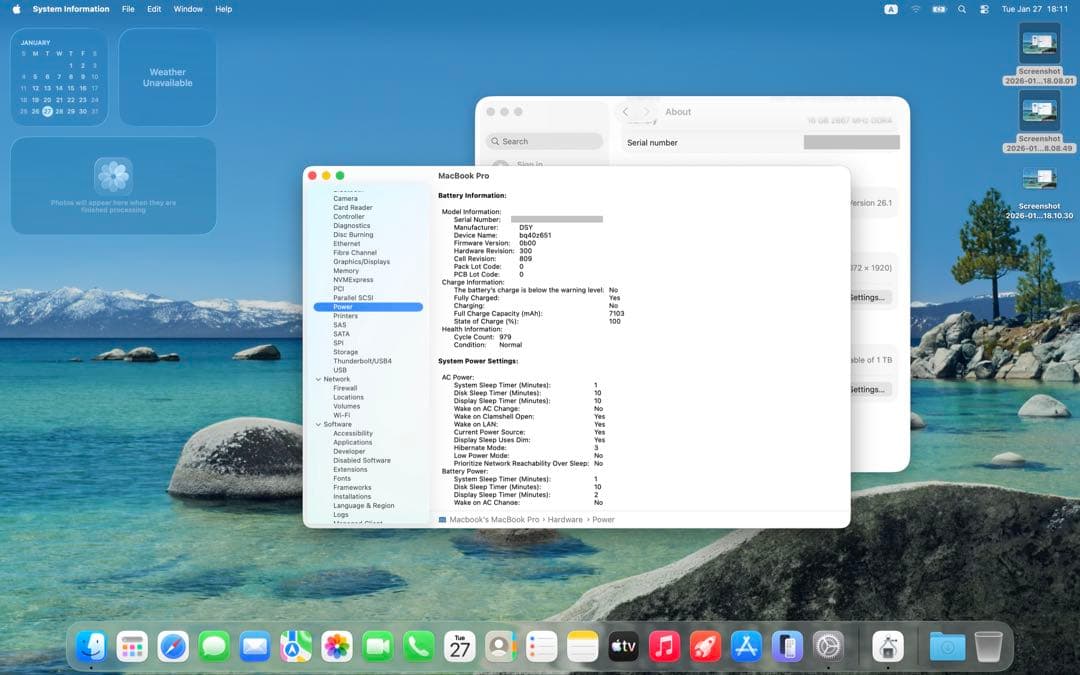Viewport: 1080px width, 675px height.
Task: Open the Trash from the Dock
Action: tap(990, 646)
